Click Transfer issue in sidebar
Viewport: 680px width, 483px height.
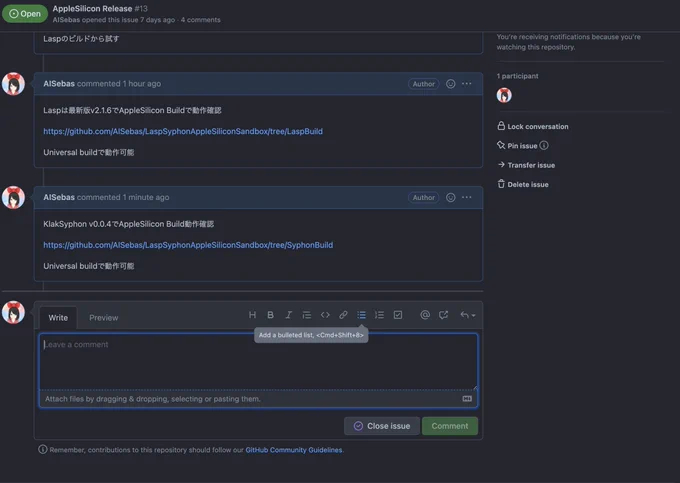526,165
